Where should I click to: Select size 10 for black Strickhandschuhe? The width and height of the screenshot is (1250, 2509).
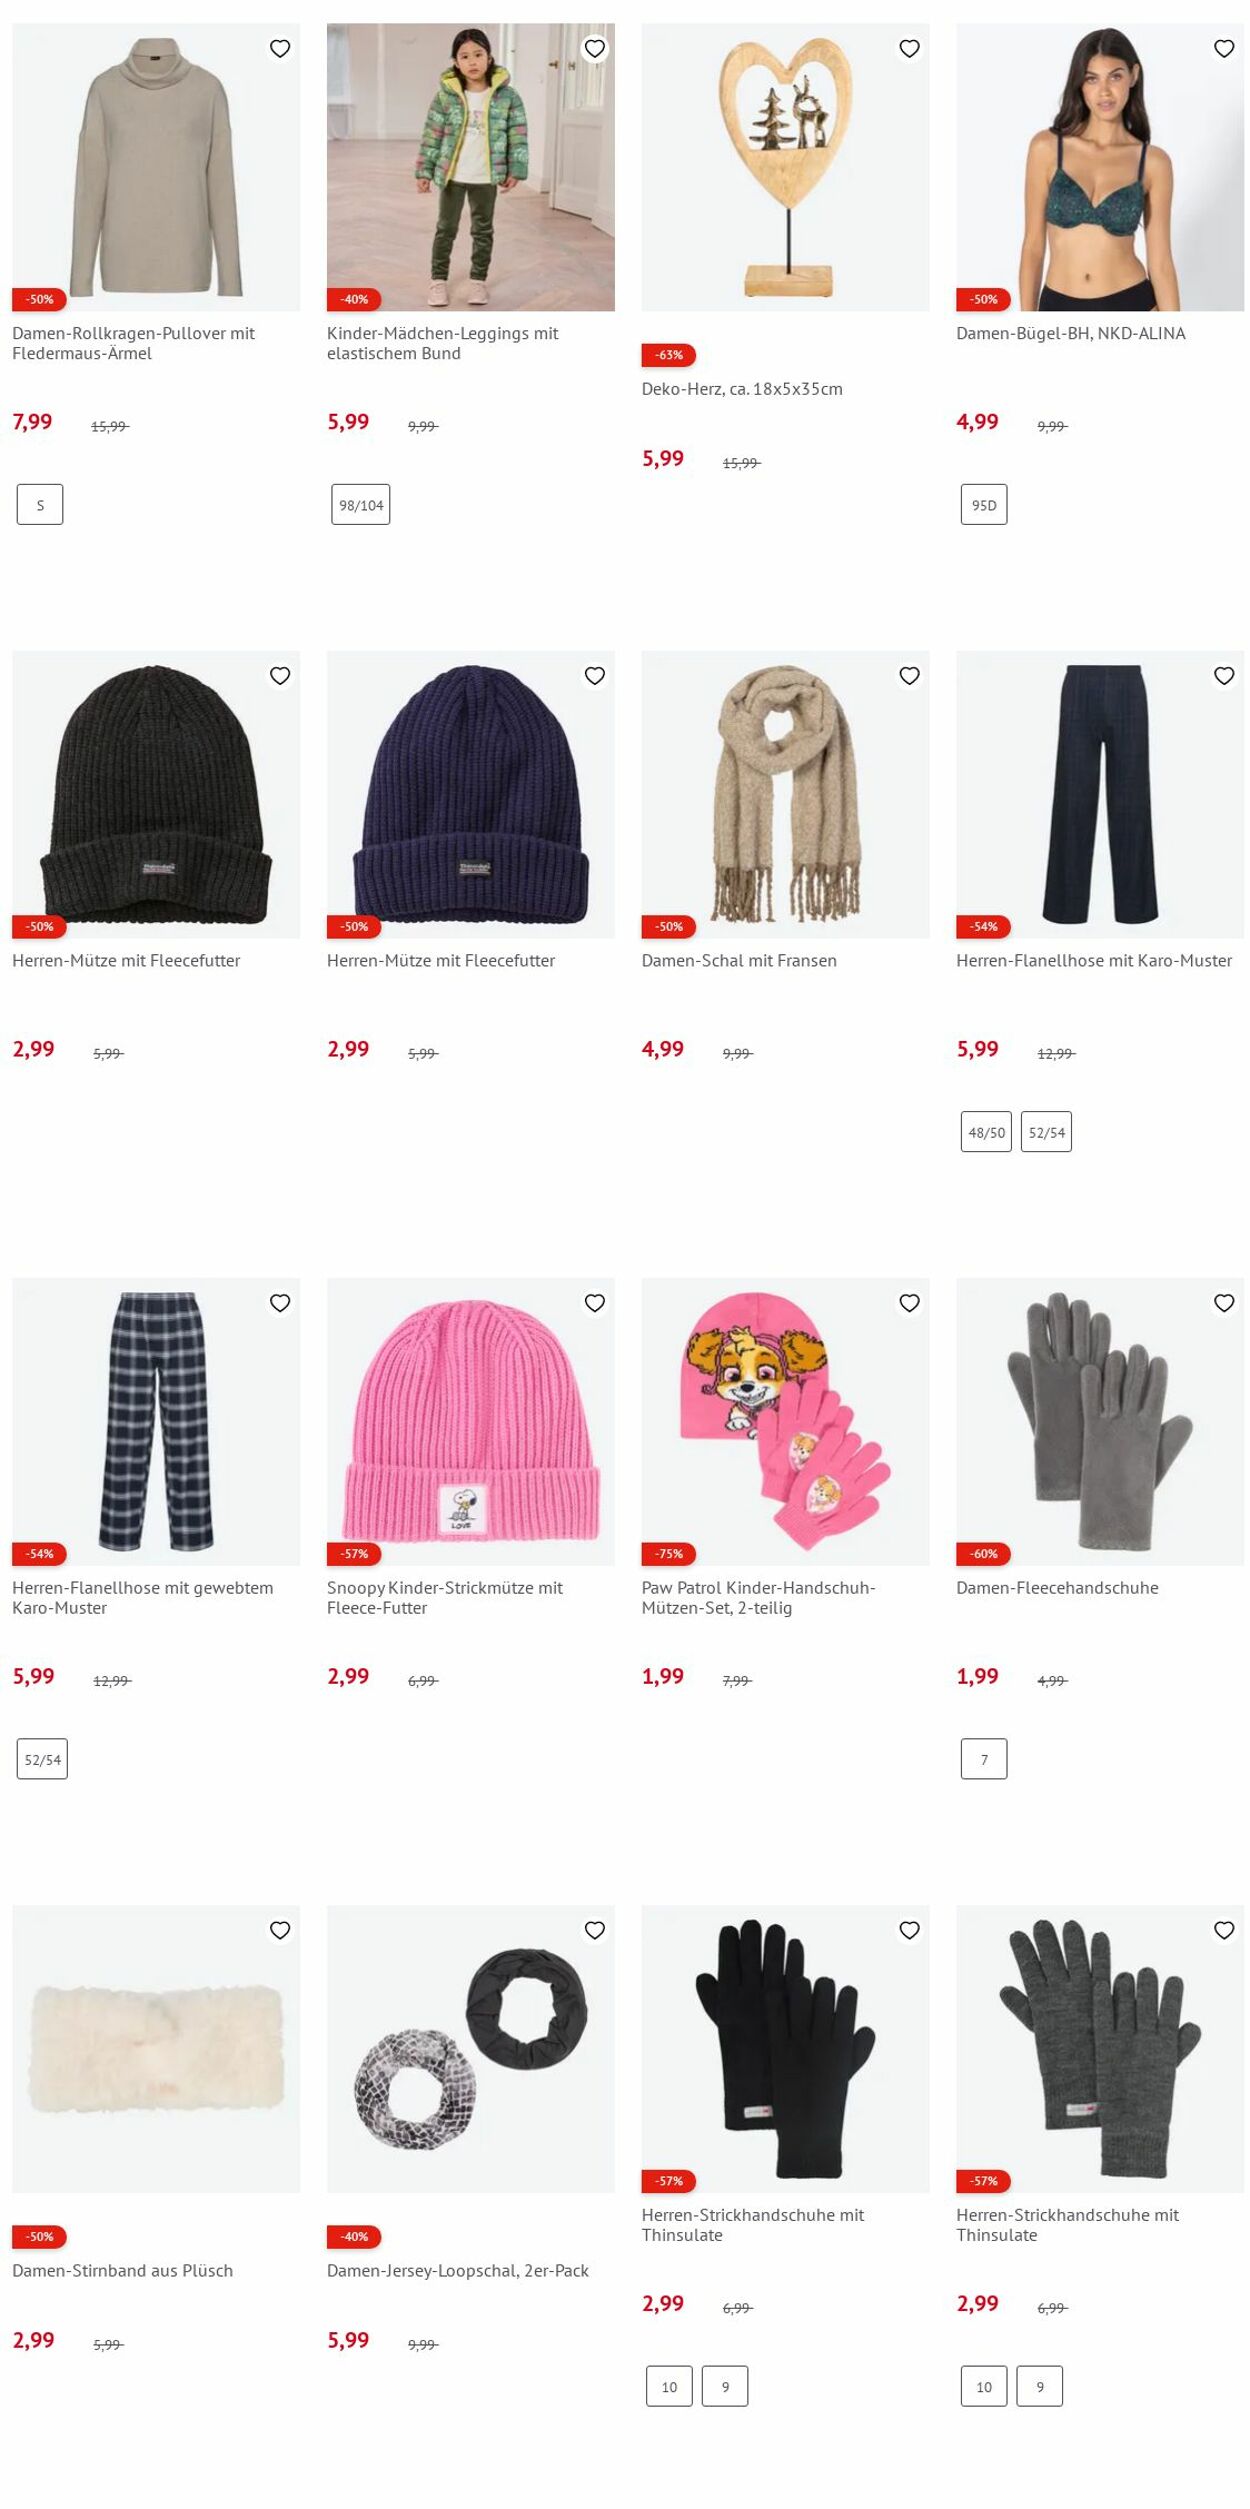pyautogui.click(x=669, y=2387)
